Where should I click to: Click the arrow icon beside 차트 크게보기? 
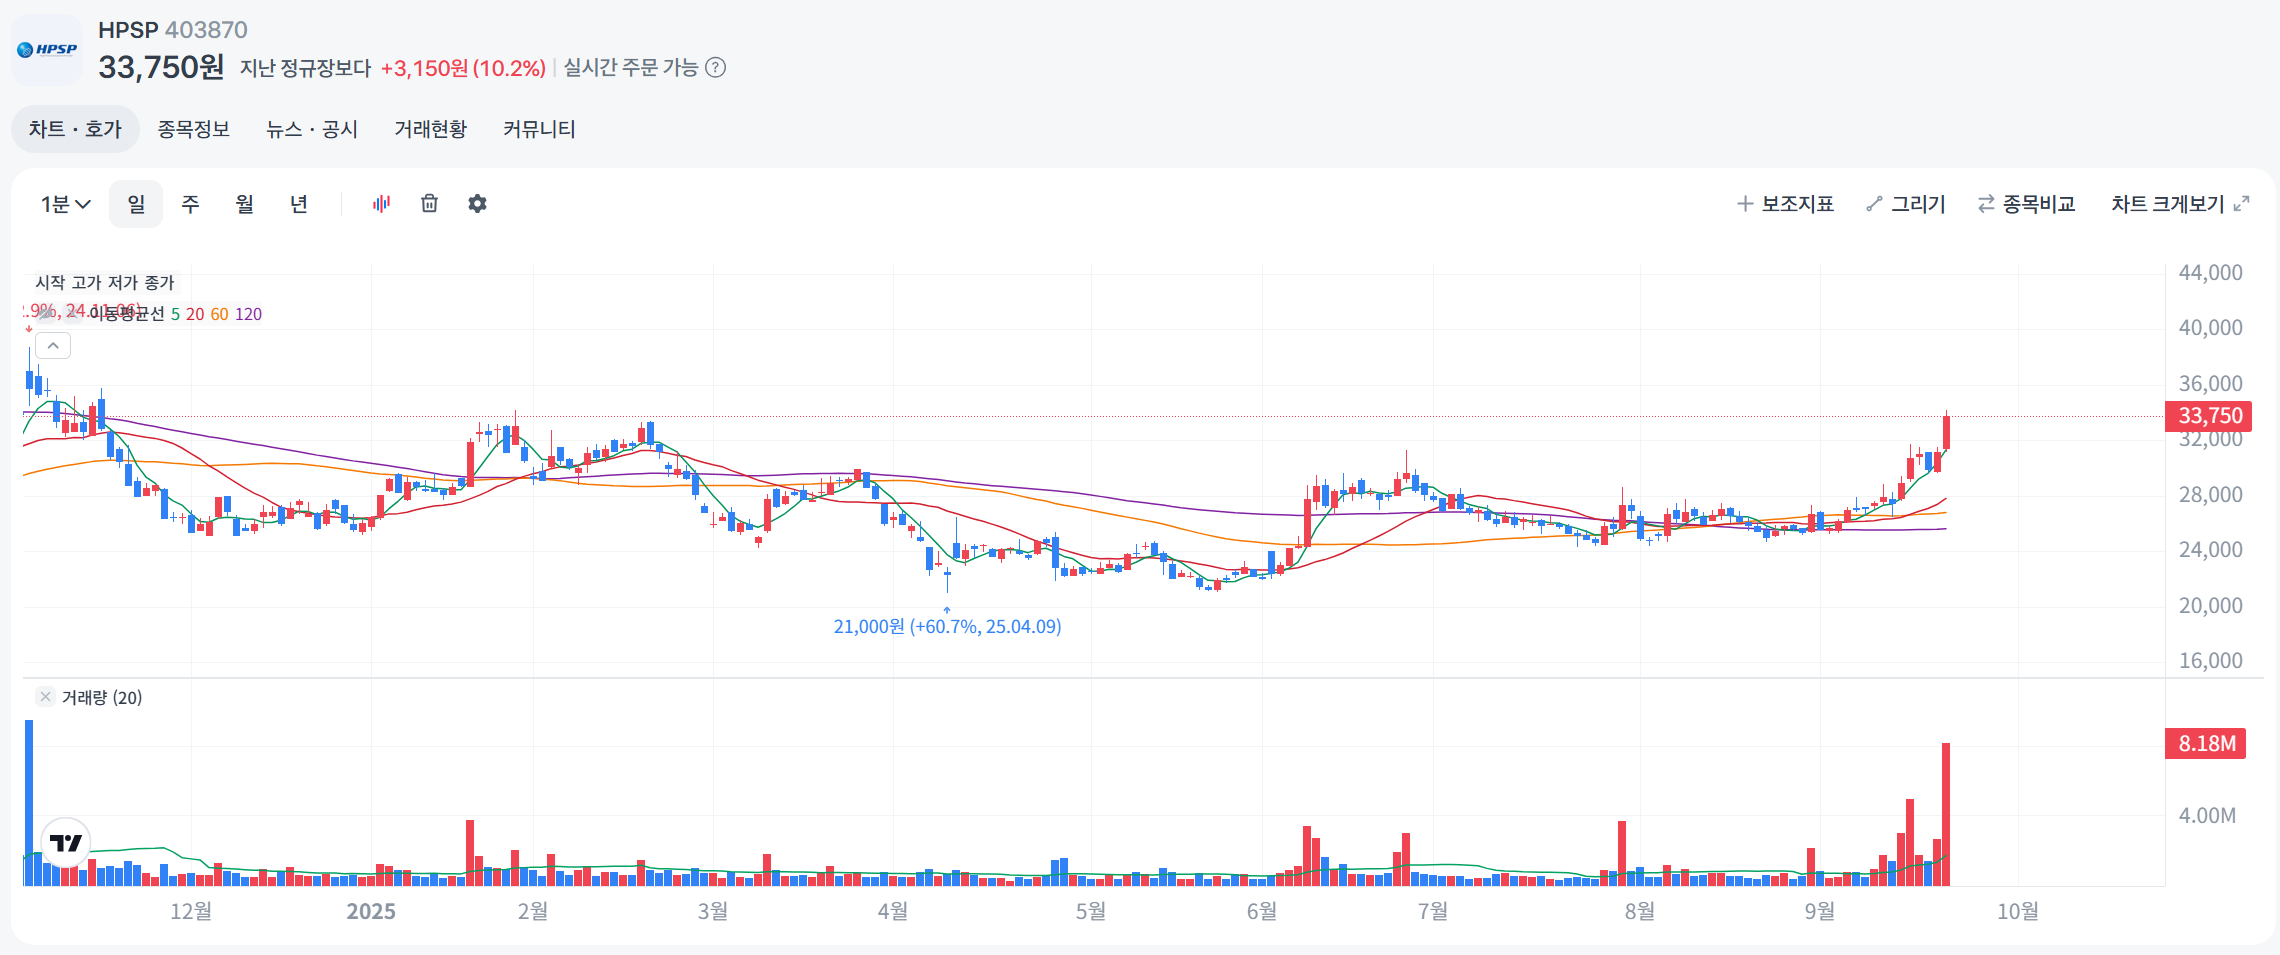point(2241,204)
